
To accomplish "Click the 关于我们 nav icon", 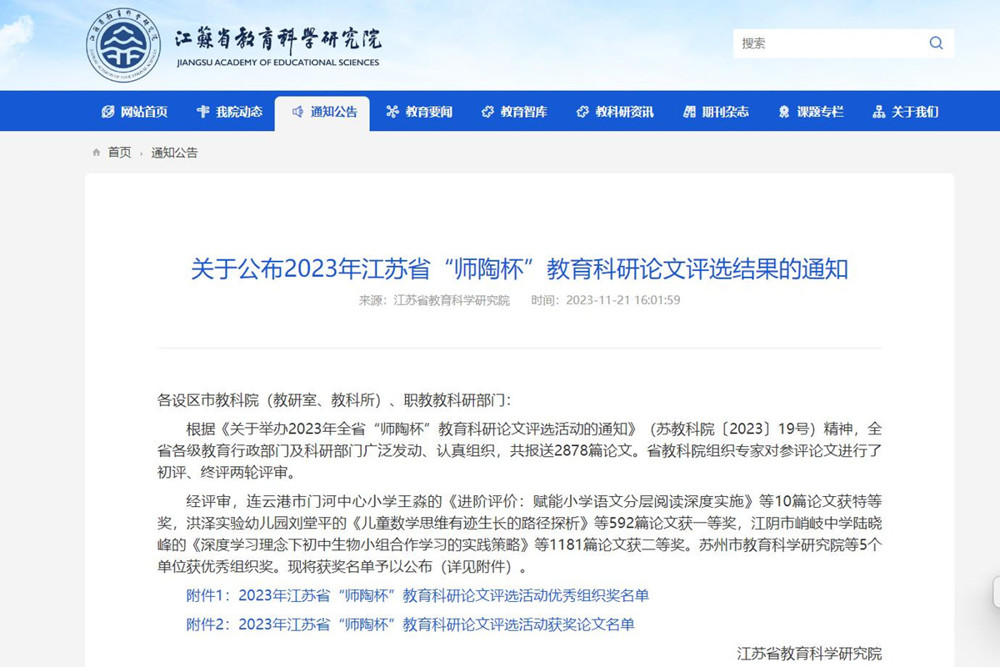I will pyautogui.click(x=879, y=112).
